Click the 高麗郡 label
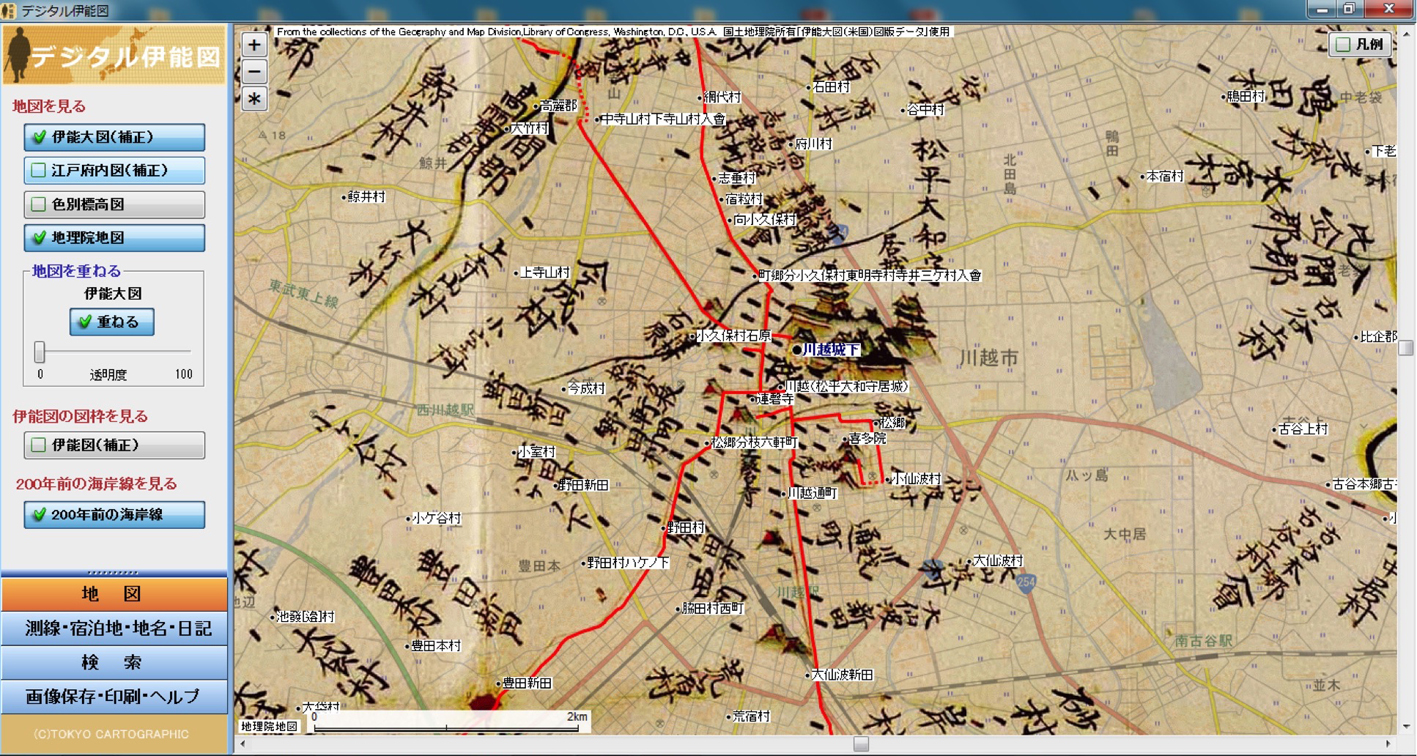The height and width of the screenshot is (756, 1417). 558,105
